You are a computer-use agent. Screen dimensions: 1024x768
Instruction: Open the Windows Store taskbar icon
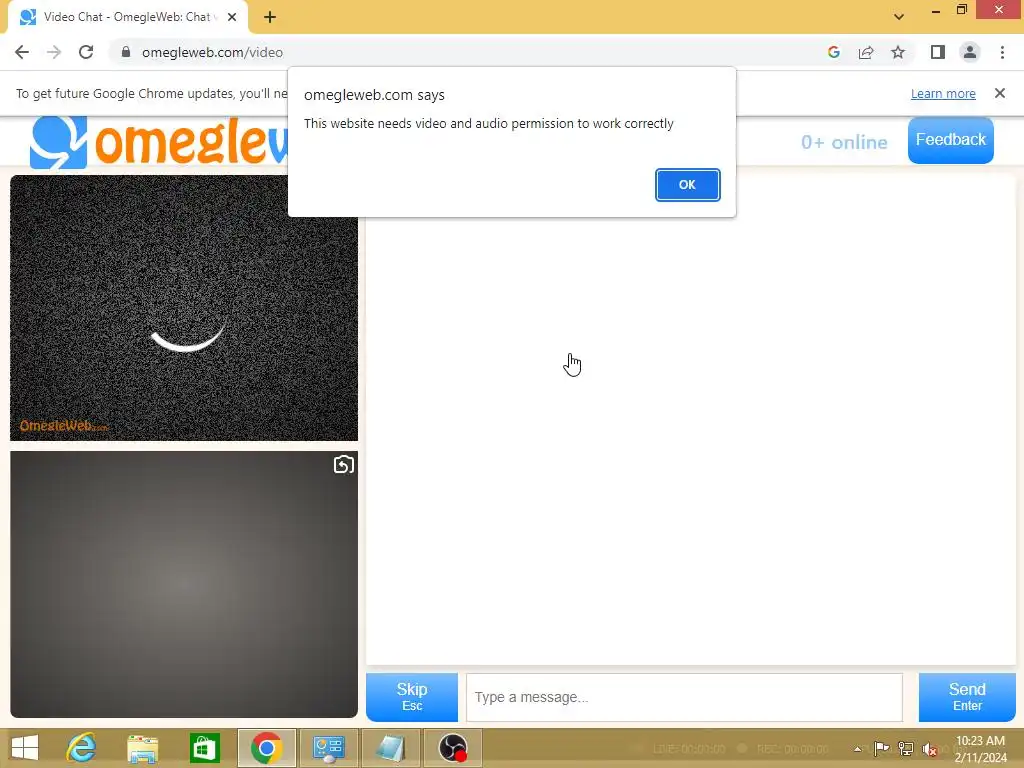(204, 748)
